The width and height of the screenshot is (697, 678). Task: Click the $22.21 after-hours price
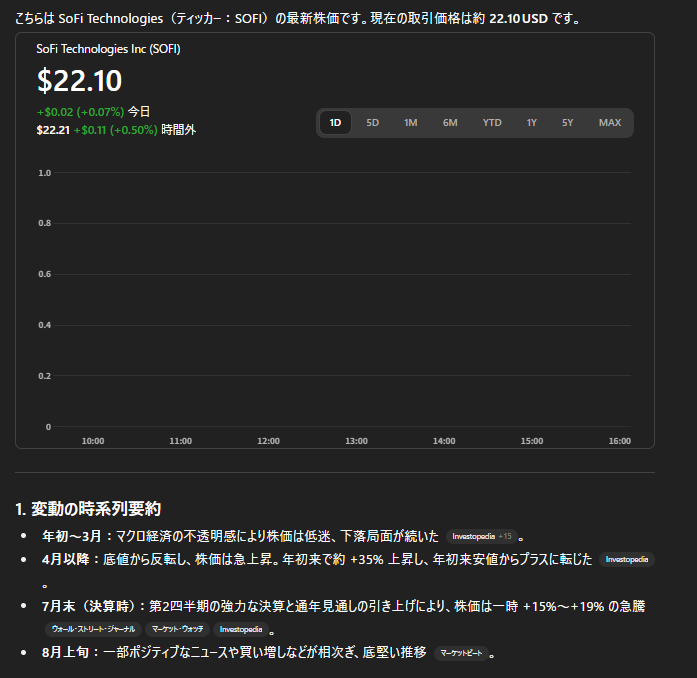tap(53, 130)
